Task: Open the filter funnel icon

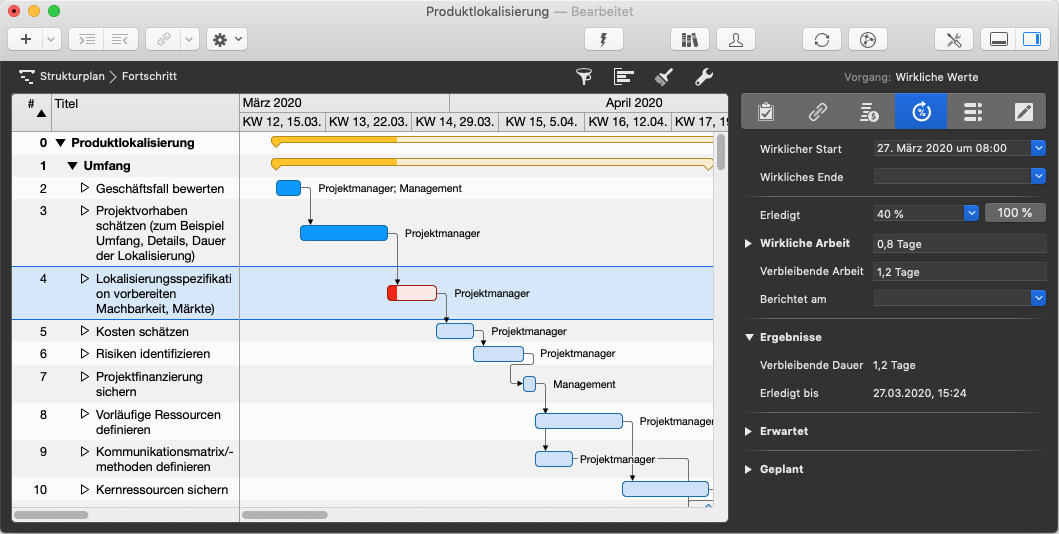Action: 584,76
